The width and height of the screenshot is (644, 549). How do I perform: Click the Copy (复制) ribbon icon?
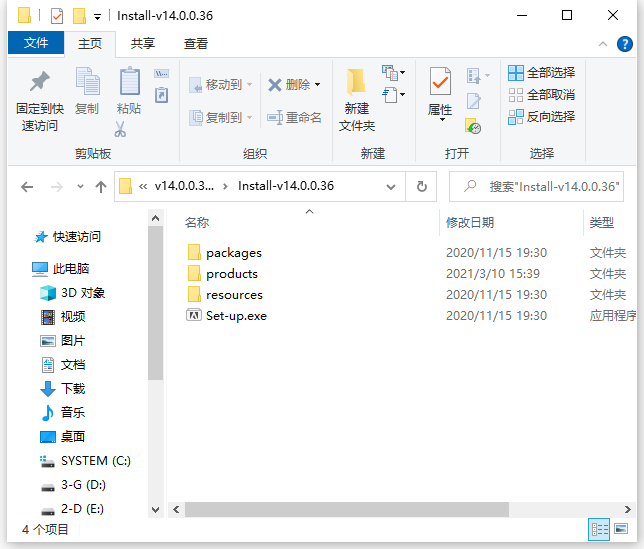point(87,81)
